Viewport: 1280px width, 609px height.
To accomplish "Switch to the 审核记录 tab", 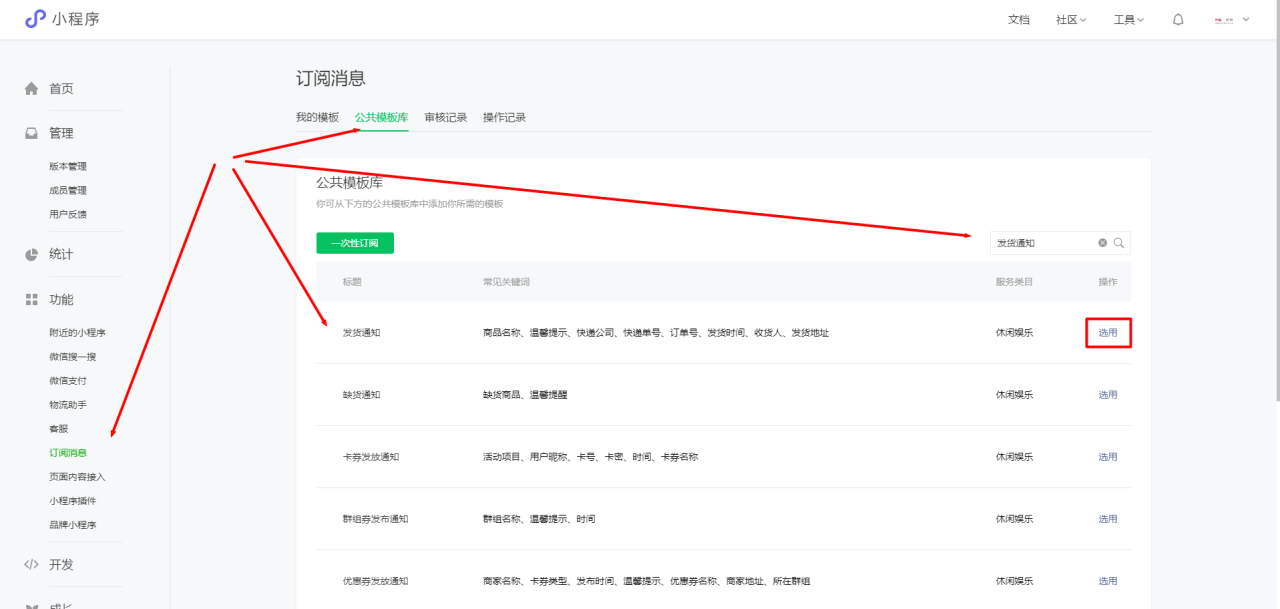I will point(445,117).
